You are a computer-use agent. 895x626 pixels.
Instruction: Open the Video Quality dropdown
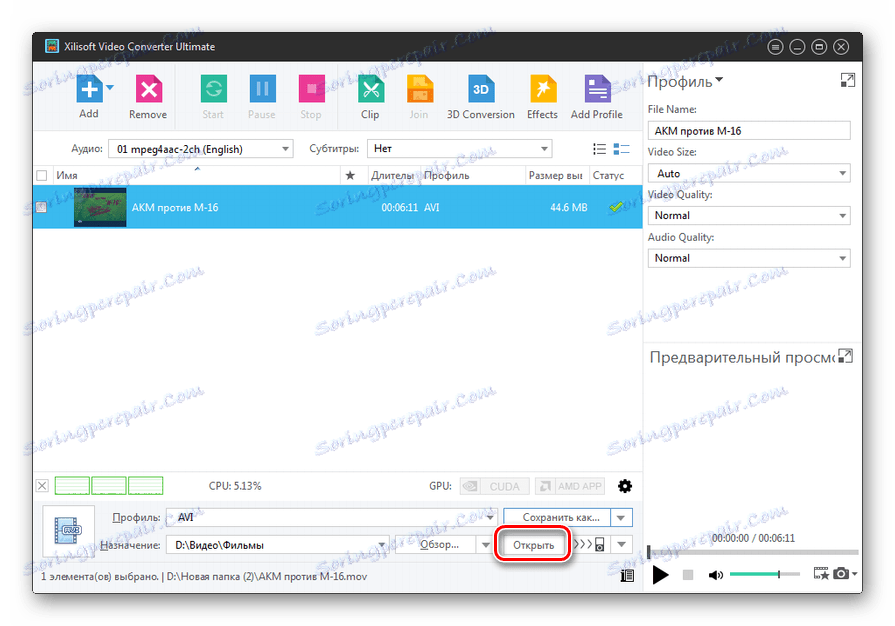(x=749, y=216)
